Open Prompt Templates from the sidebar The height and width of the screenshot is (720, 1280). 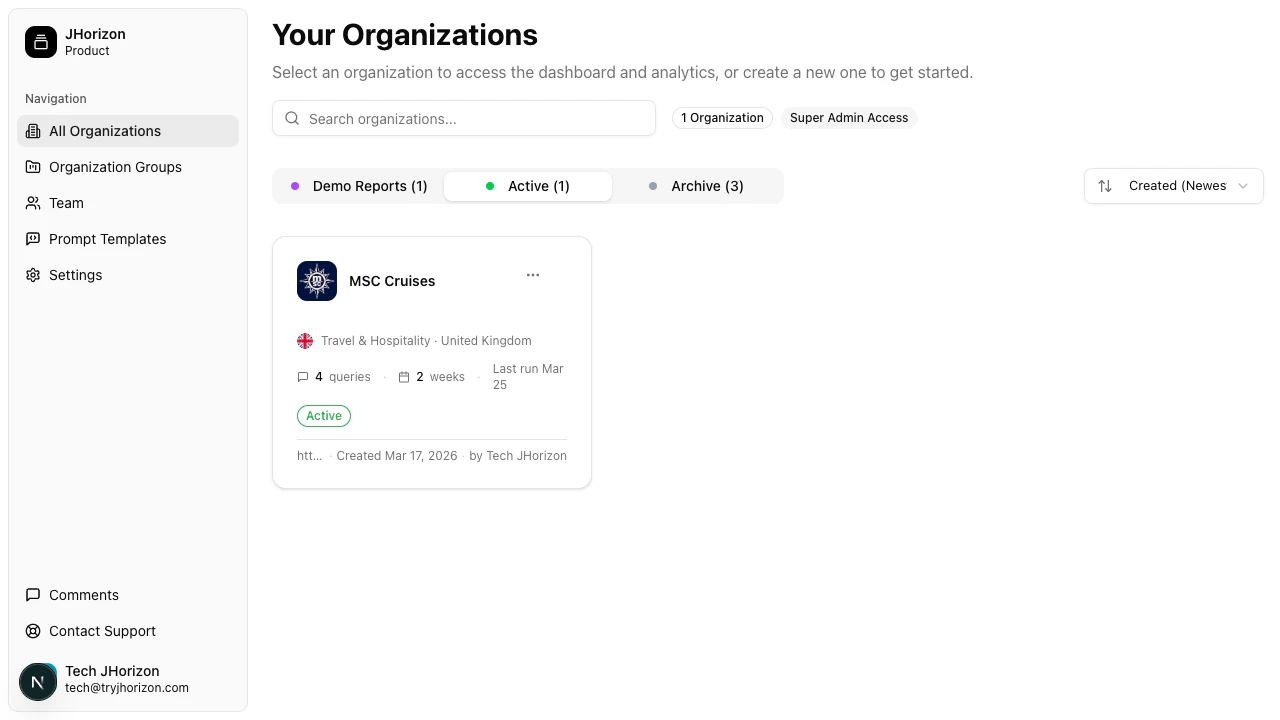coord(33,239)
